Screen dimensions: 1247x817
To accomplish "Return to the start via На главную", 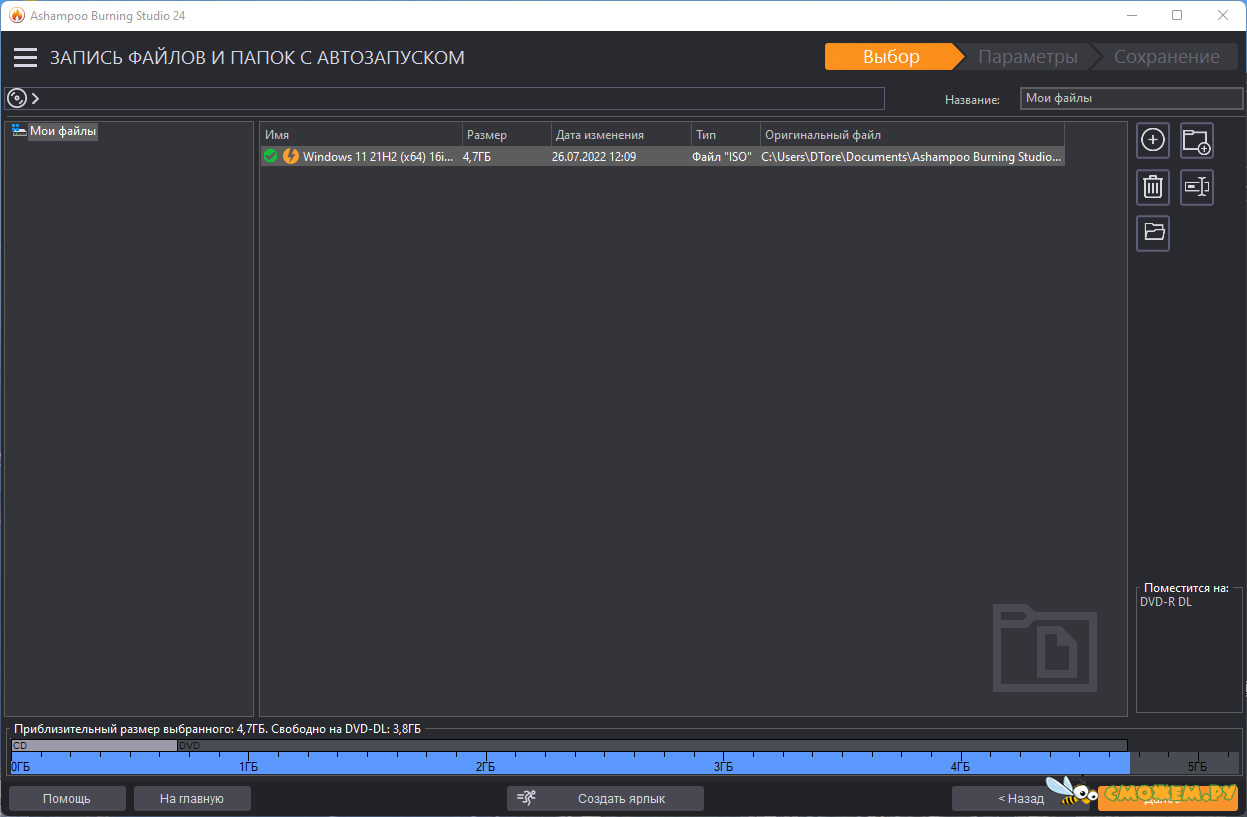I will pyautogui.click(x=192, y=798).
